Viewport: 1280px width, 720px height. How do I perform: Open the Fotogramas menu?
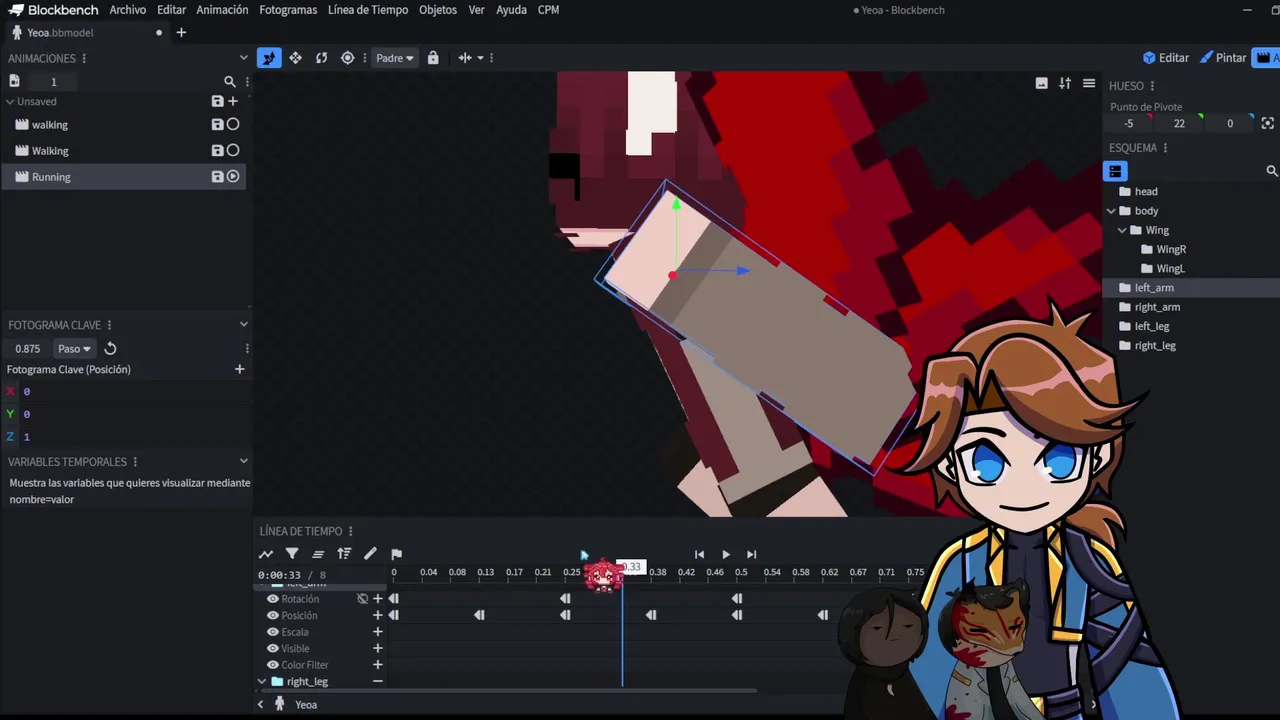[x=288, y=10]
